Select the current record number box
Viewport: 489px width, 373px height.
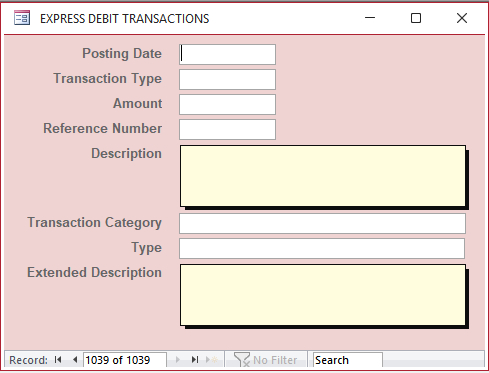coord(125,360)
